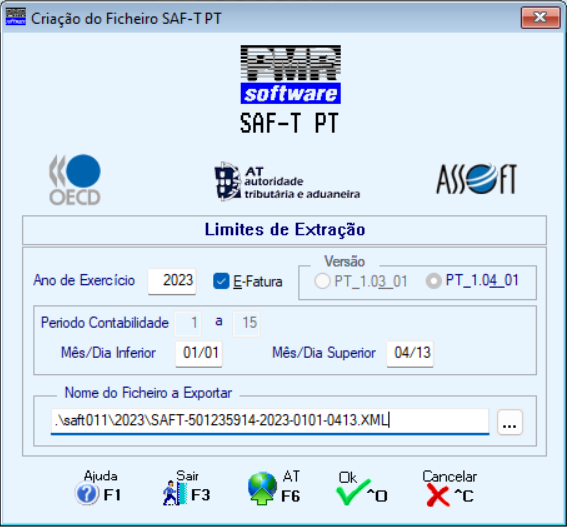
Task: Click the Ano de Exercício field showing 2023
Action: 172,281
